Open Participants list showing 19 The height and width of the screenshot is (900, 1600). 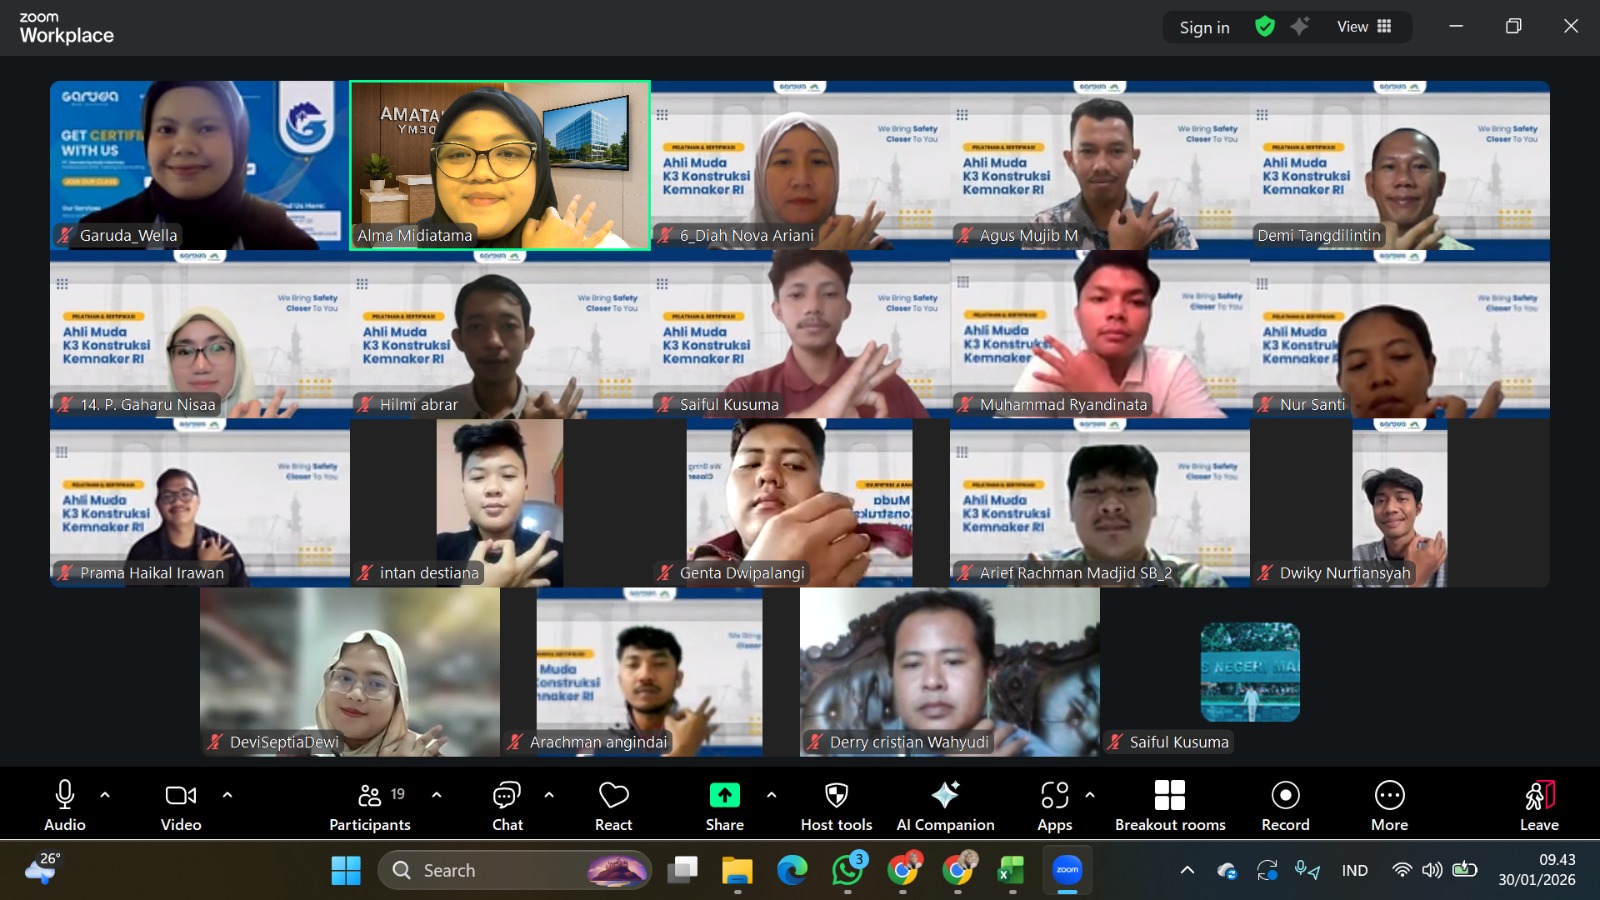click(x=370, y=805)
